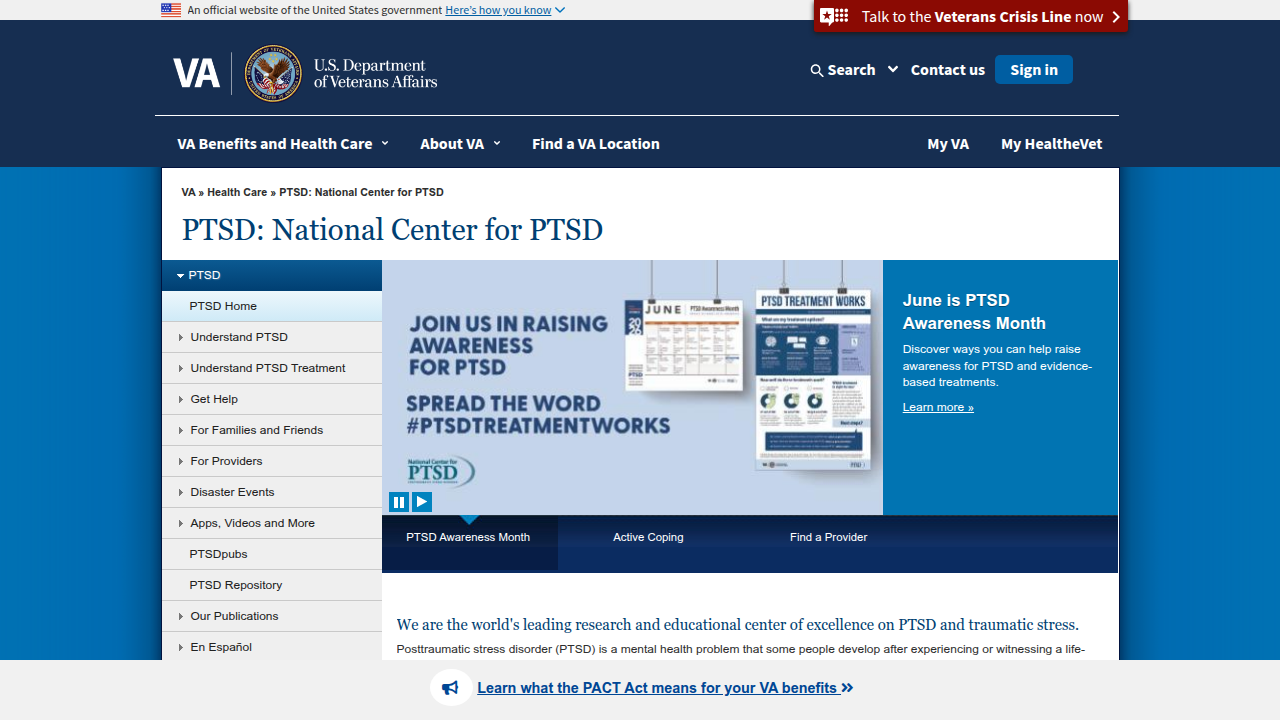Expand Here's how you know
This screenshot has height=720, width=1280.
pos(505,10)
